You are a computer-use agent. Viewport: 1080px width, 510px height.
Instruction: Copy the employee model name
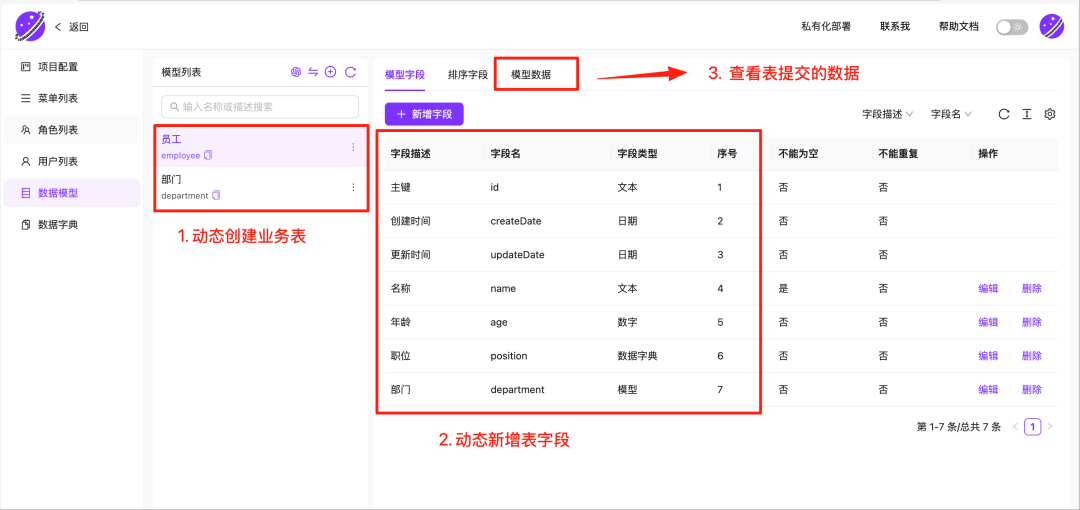coord(209,155)
